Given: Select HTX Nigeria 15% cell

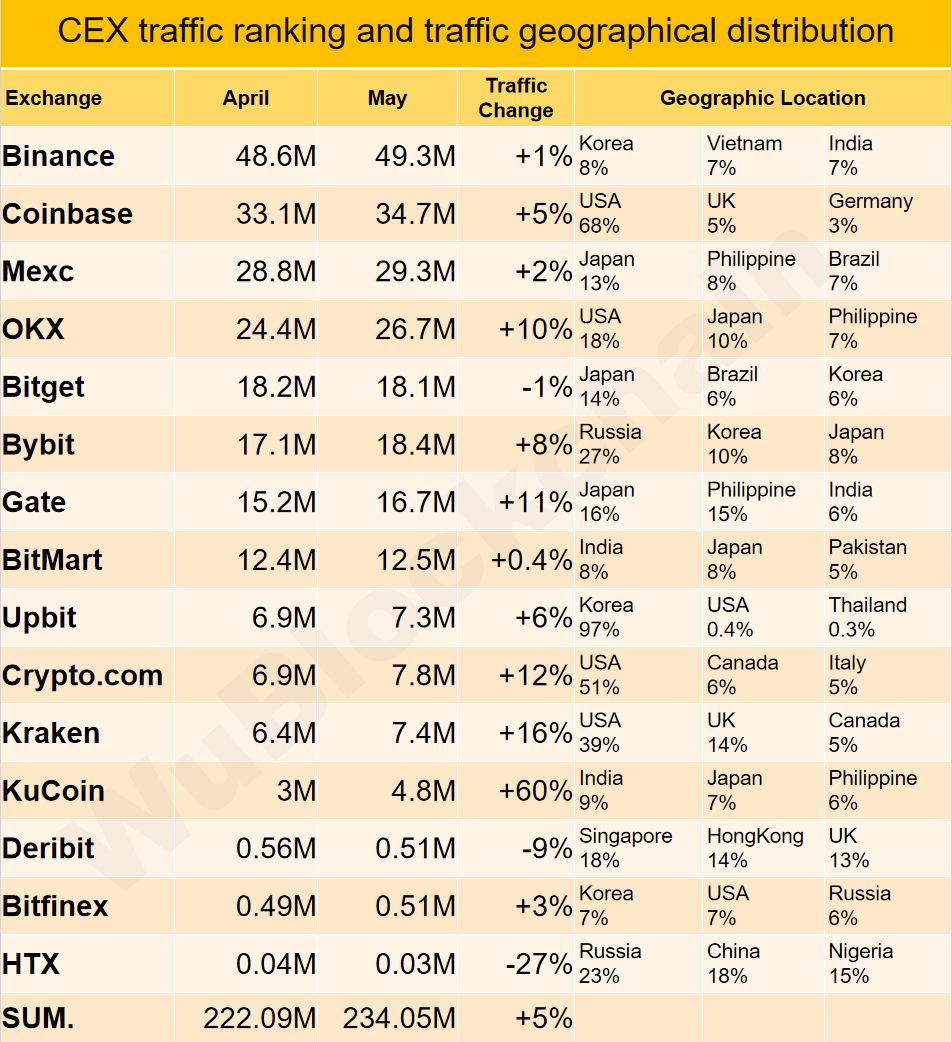Looking at the screenshot, I should pyautogui.click(x=888, y=964).
